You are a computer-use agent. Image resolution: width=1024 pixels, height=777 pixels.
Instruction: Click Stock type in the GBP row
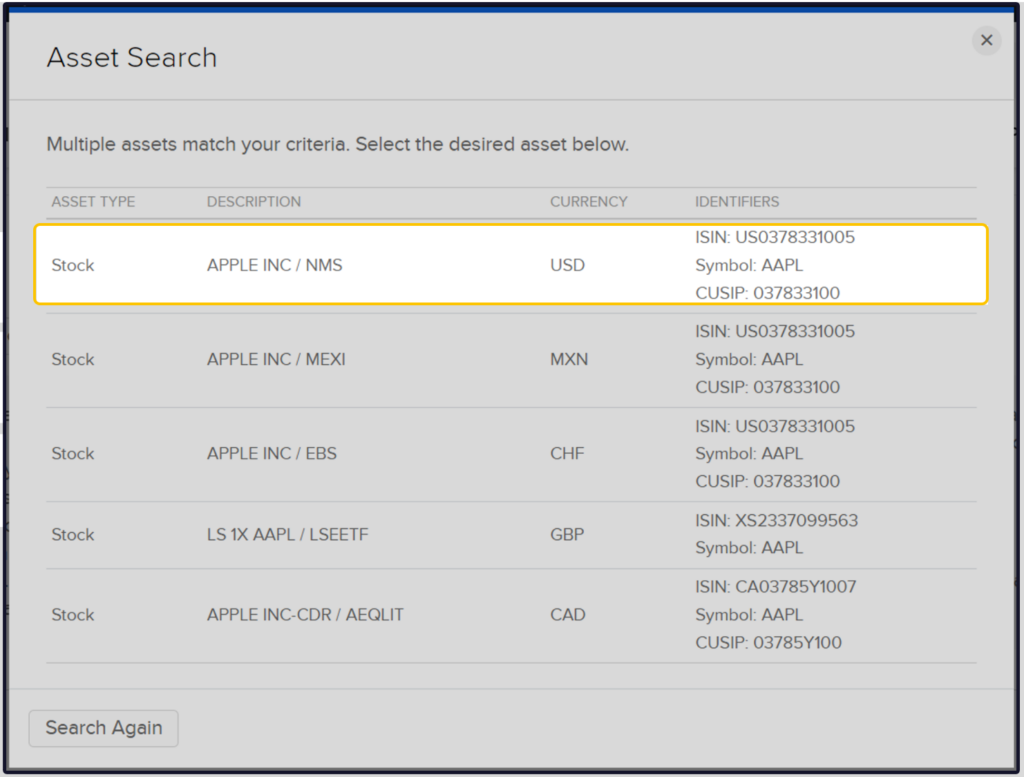[x=72, y=535]
